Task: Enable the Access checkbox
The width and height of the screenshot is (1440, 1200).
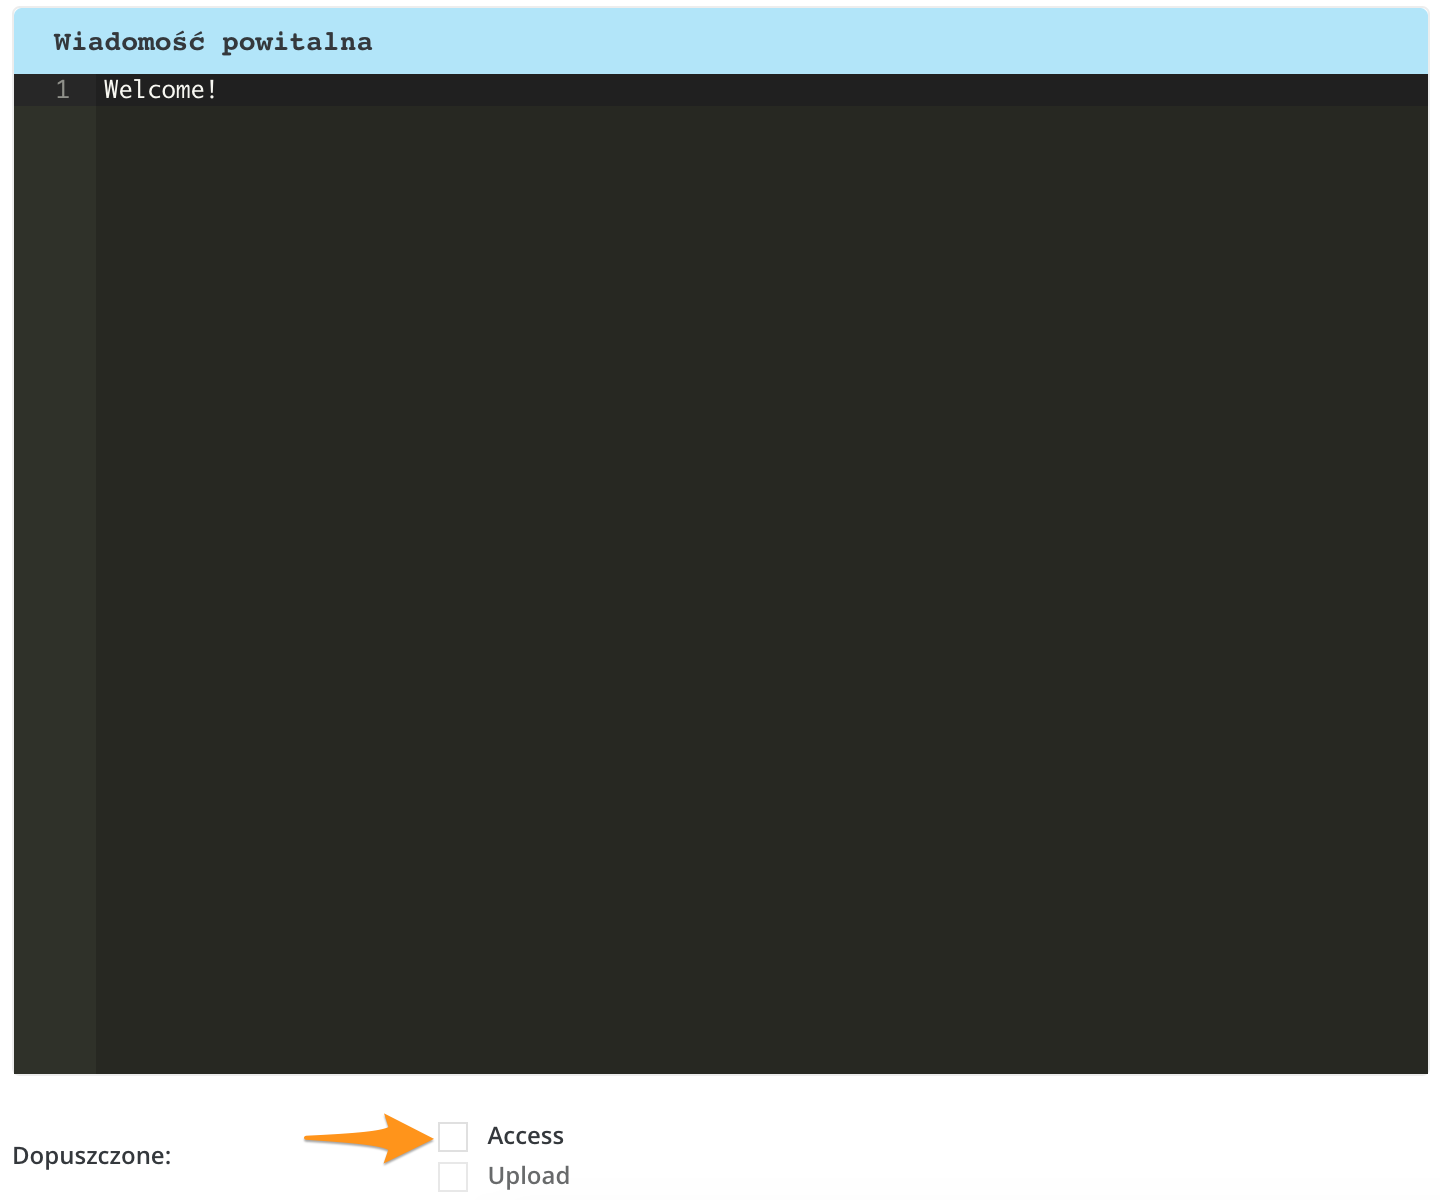Action: (453, 1137)
